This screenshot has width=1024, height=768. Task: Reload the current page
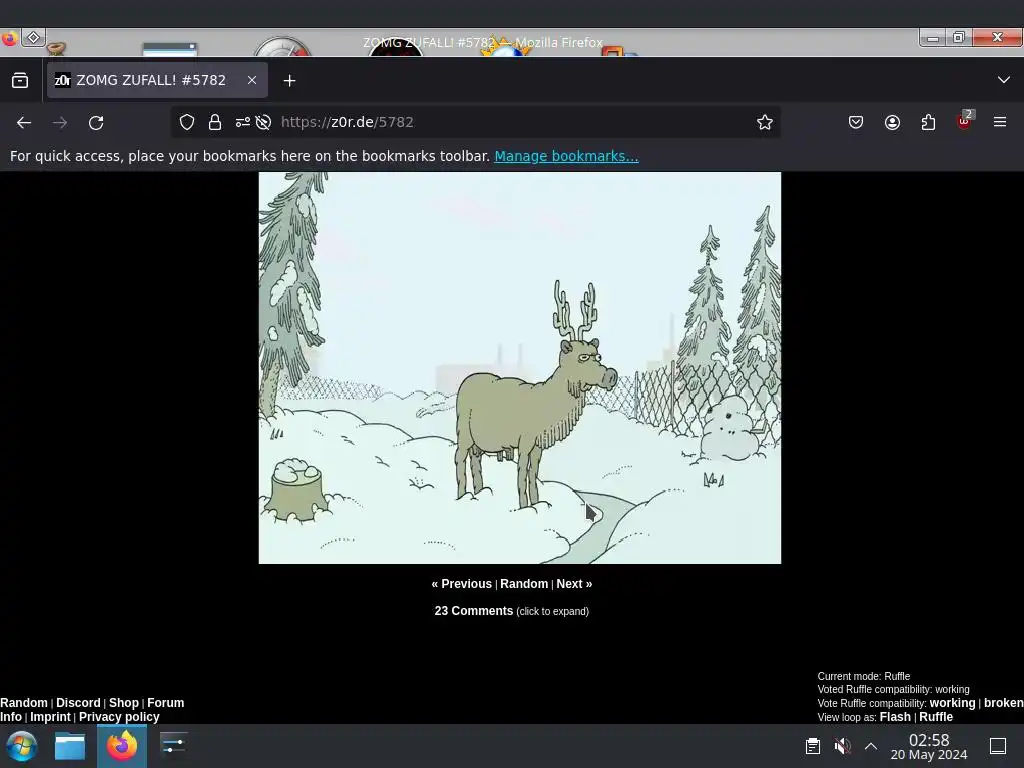pos(96,122)
